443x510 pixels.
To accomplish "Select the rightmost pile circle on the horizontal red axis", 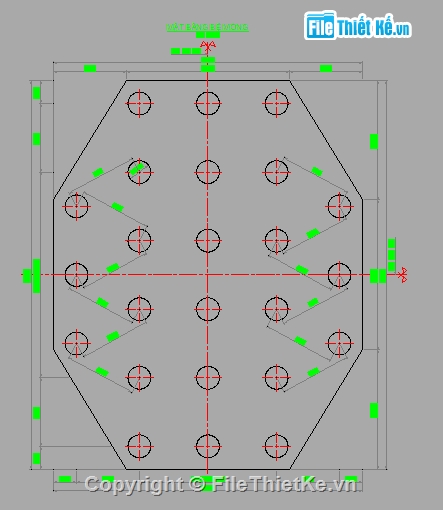I will point(339,275).
